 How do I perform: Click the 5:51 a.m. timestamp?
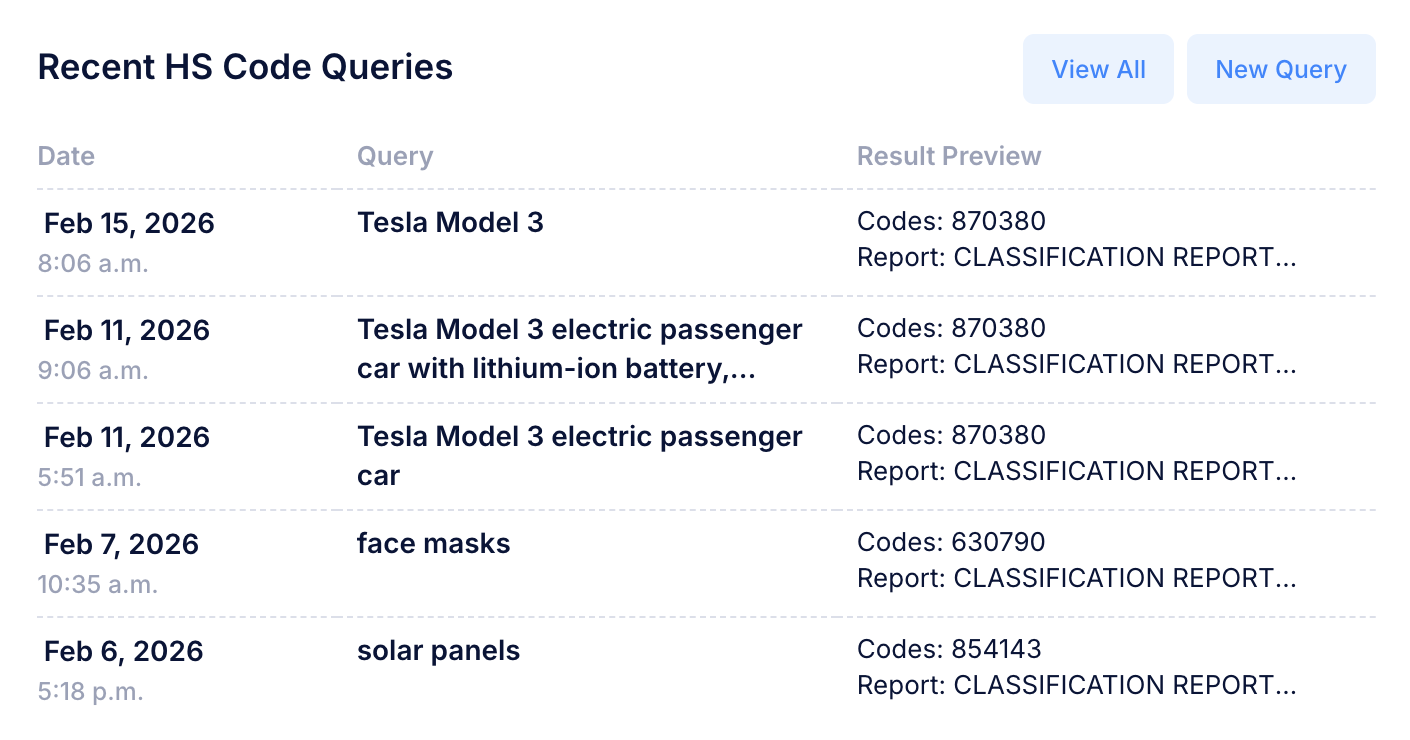pos(90,477)
